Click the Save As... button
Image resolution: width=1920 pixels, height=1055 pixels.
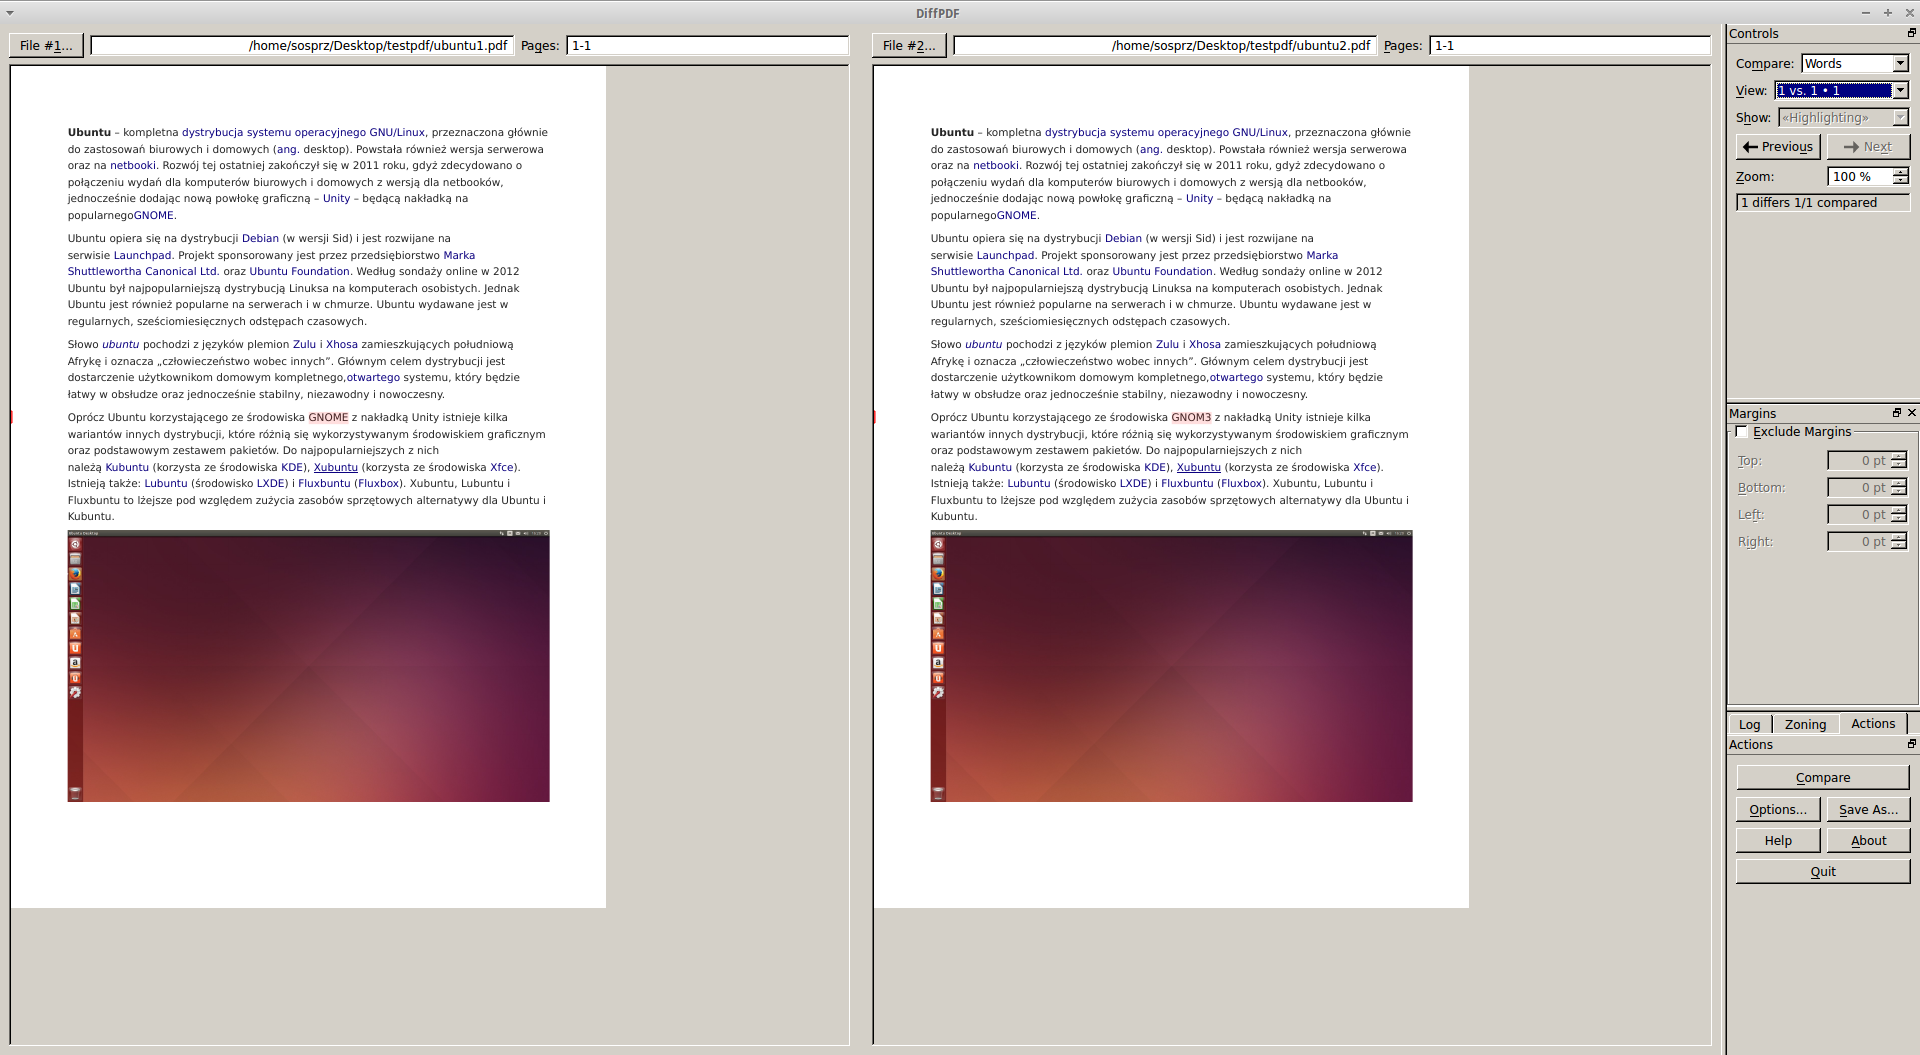(x=1868, y=810)
